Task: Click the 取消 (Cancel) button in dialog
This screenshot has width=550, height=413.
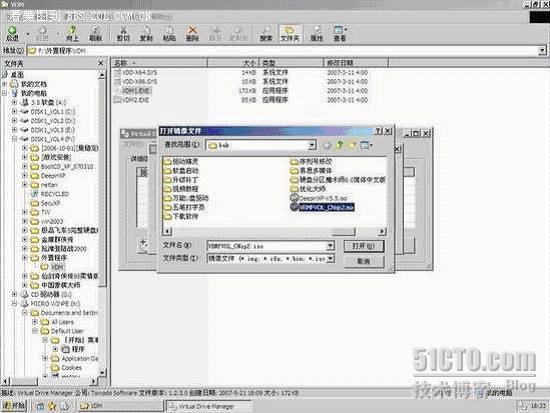Action: [x=364, y=261]
